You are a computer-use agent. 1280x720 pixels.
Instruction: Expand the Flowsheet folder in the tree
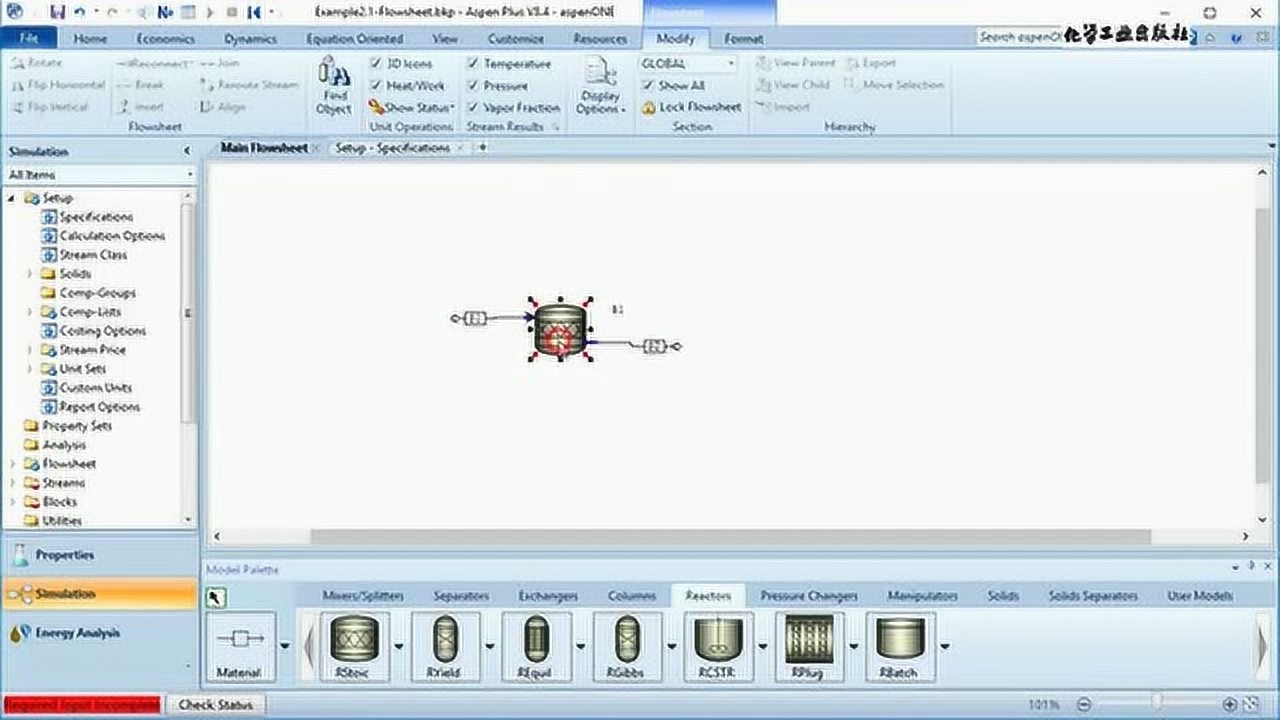13,464
